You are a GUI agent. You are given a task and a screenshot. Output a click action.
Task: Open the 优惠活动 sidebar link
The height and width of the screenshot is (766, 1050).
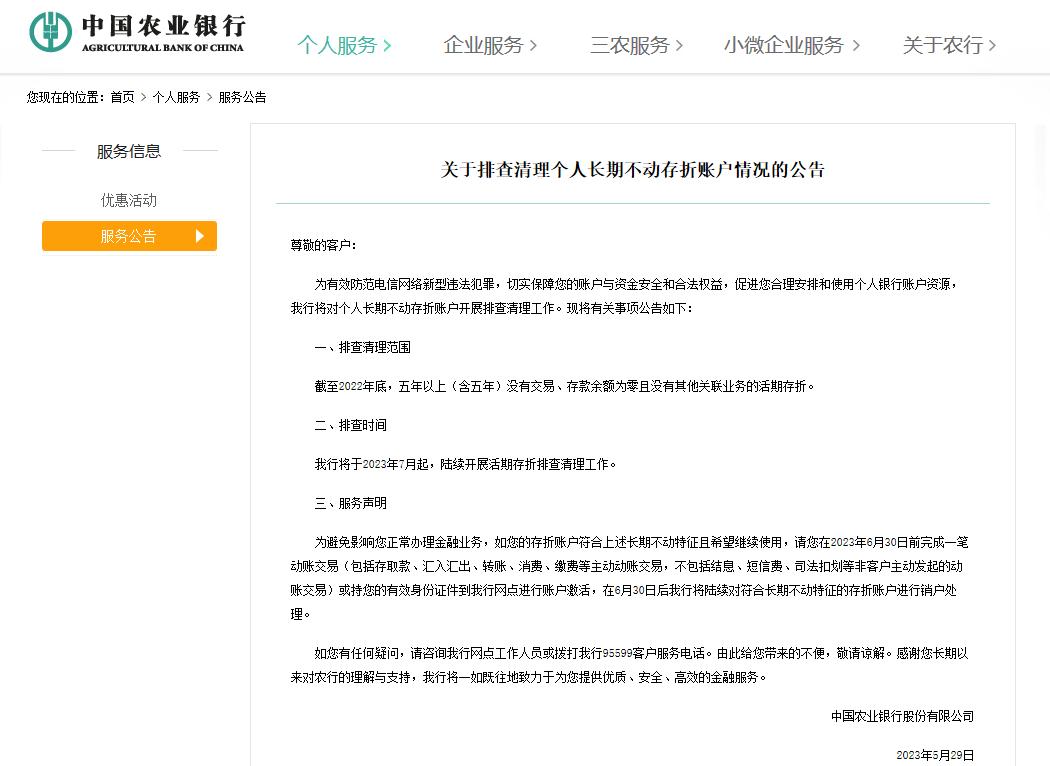tap(128, 199)
